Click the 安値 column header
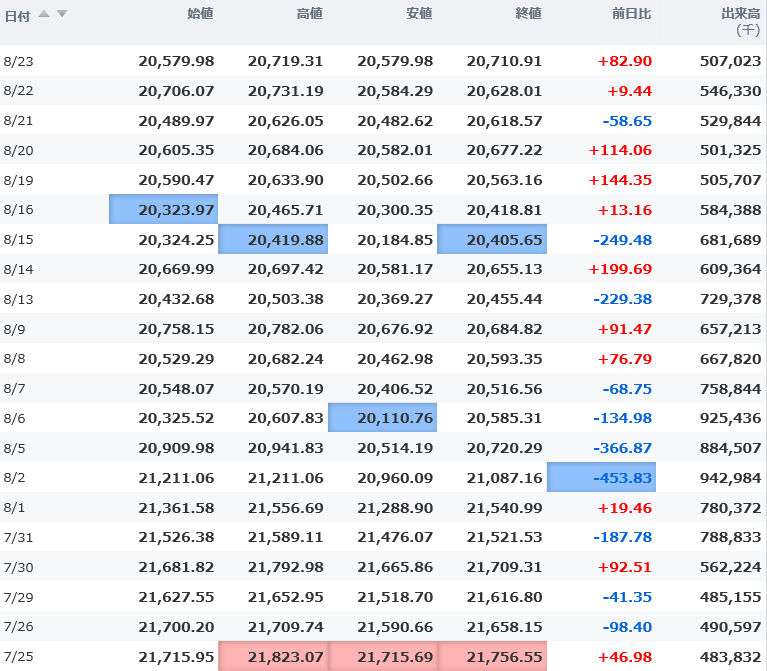The width and height of the screenshot is (767, 671). click(x=419, y=14)
